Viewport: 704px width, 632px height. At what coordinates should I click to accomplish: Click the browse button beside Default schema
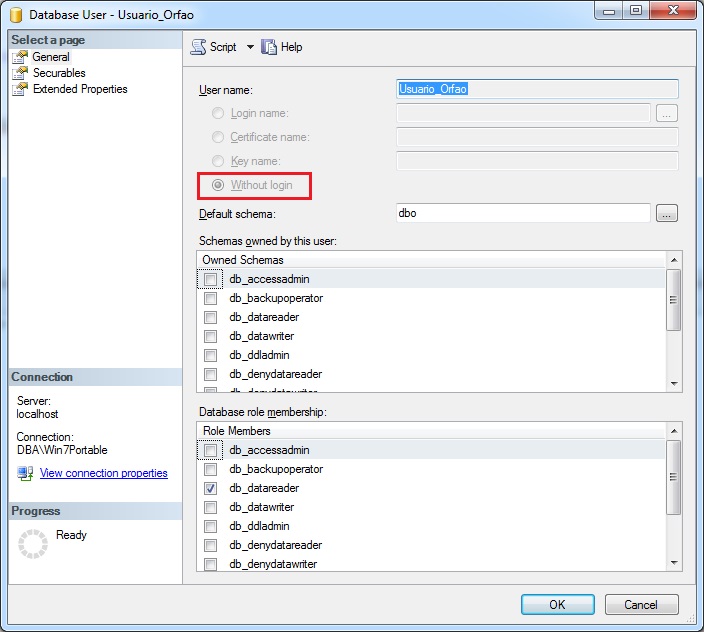667,213
